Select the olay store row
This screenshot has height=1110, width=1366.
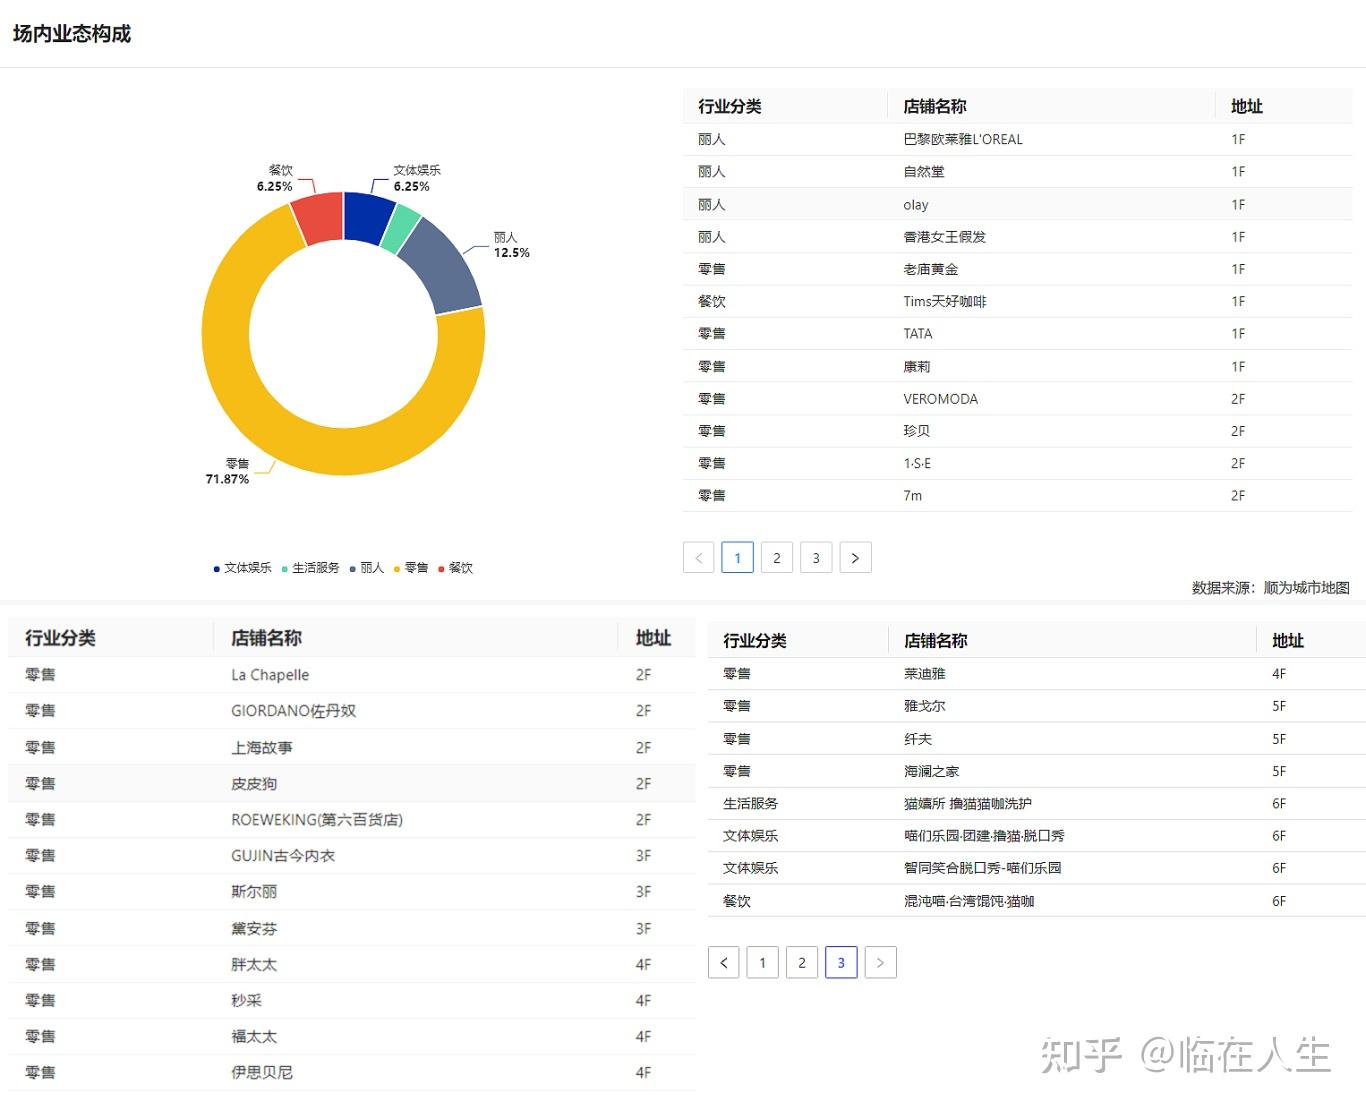1017,204
